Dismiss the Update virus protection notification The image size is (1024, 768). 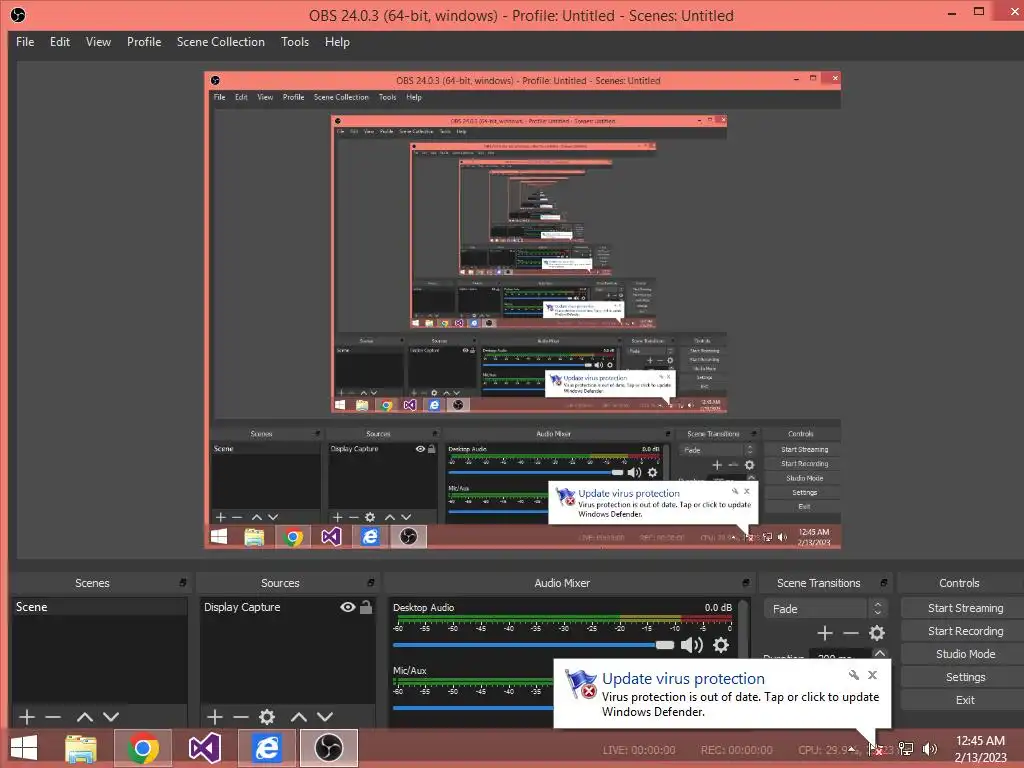click(872, 675)
